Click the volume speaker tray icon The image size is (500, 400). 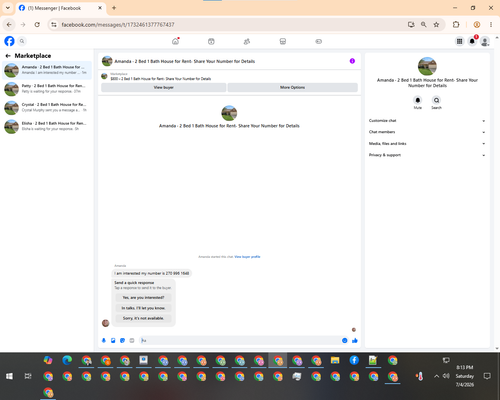point(446,376)
